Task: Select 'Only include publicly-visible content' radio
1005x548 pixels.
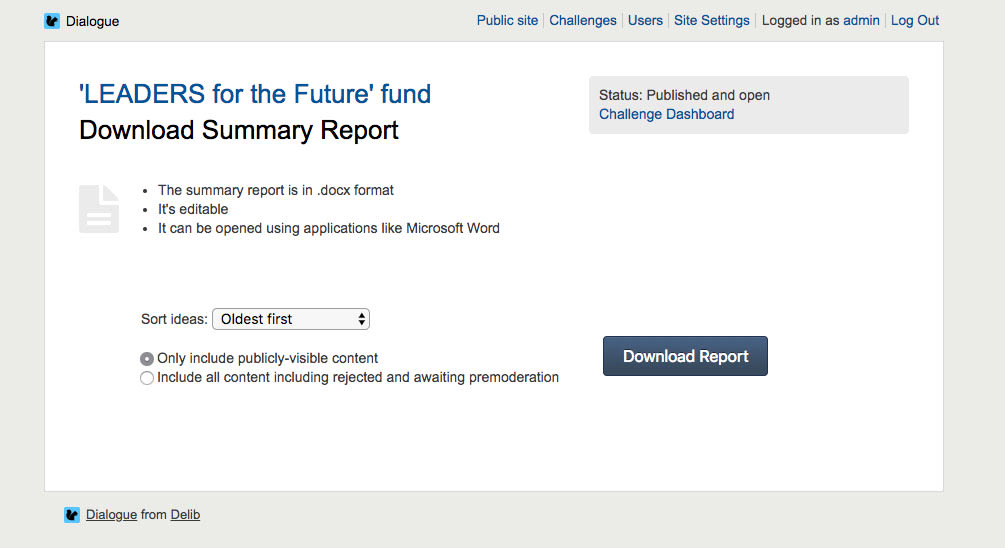Action: pos(147,359)
